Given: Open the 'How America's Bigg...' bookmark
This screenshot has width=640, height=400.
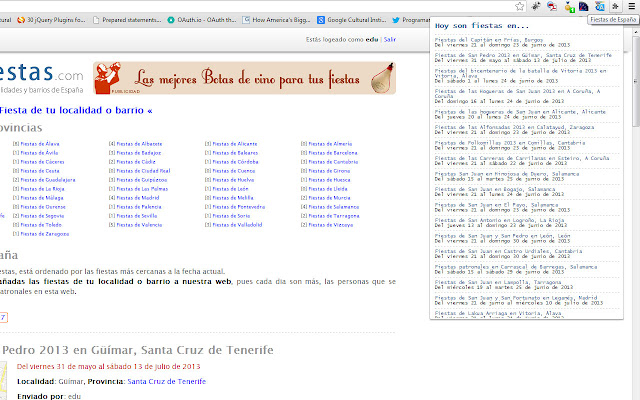Looking at the screenshot, I should (x=276, y=20).
